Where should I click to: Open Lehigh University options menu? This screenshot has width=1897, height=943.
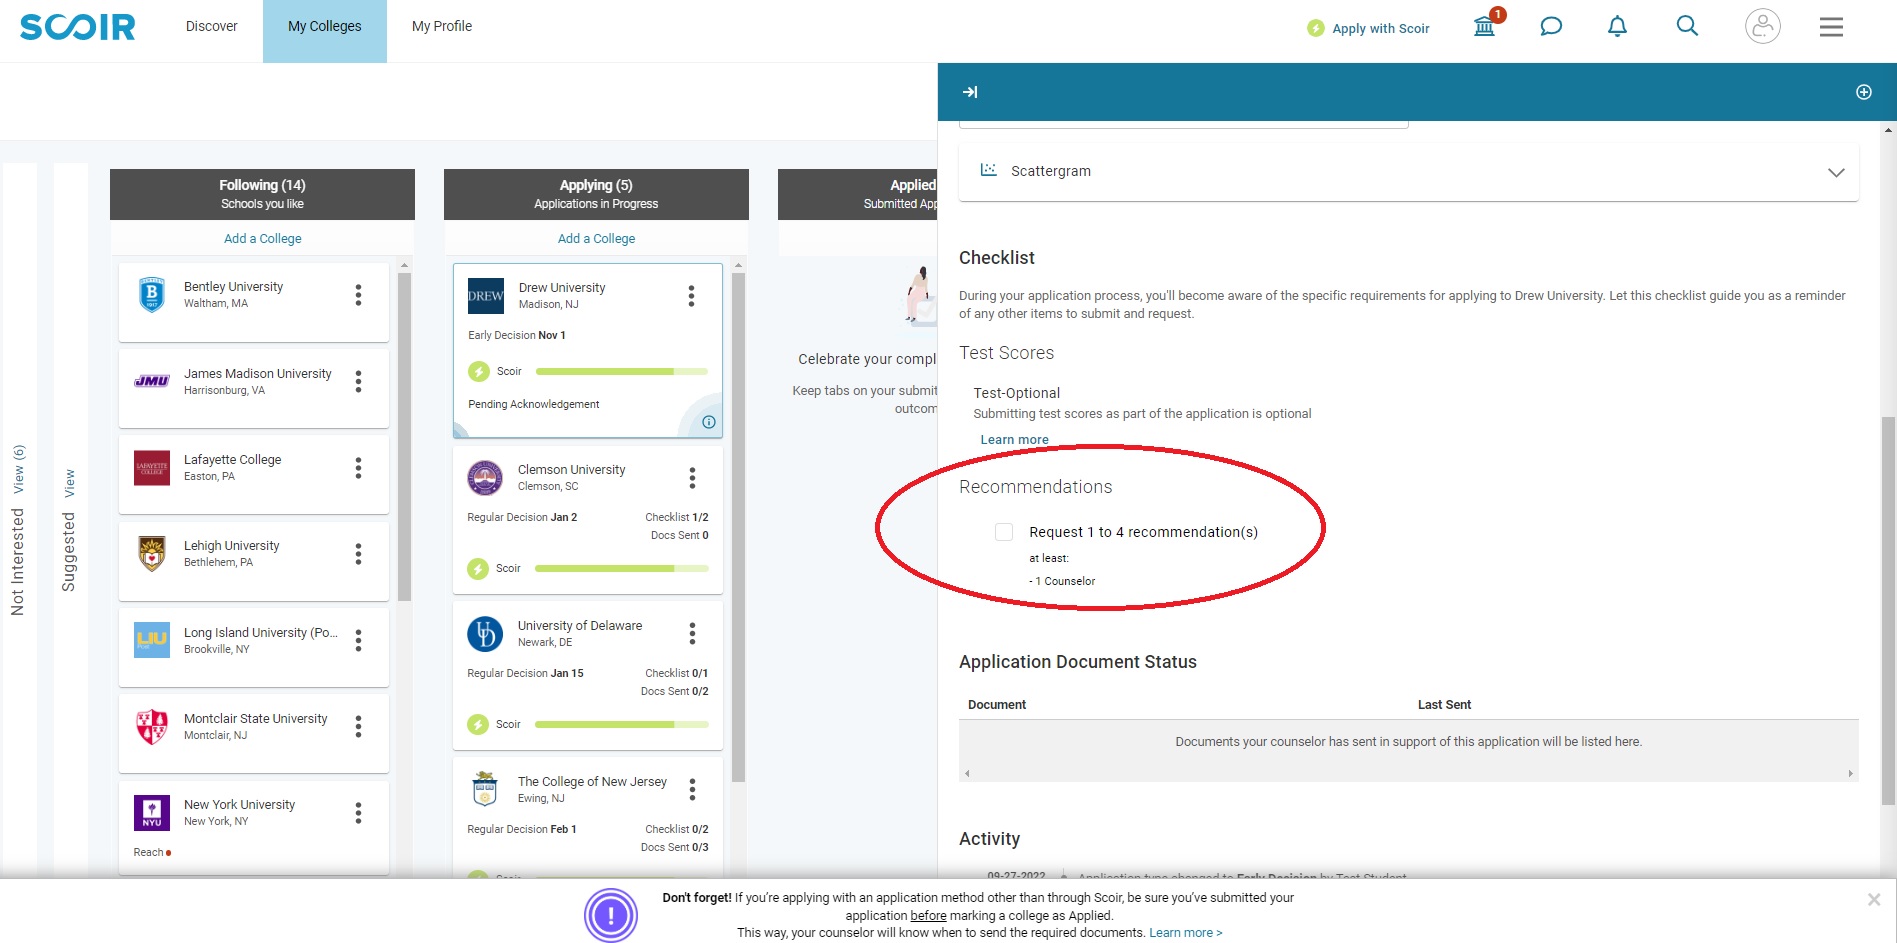[x=358, y=554]
